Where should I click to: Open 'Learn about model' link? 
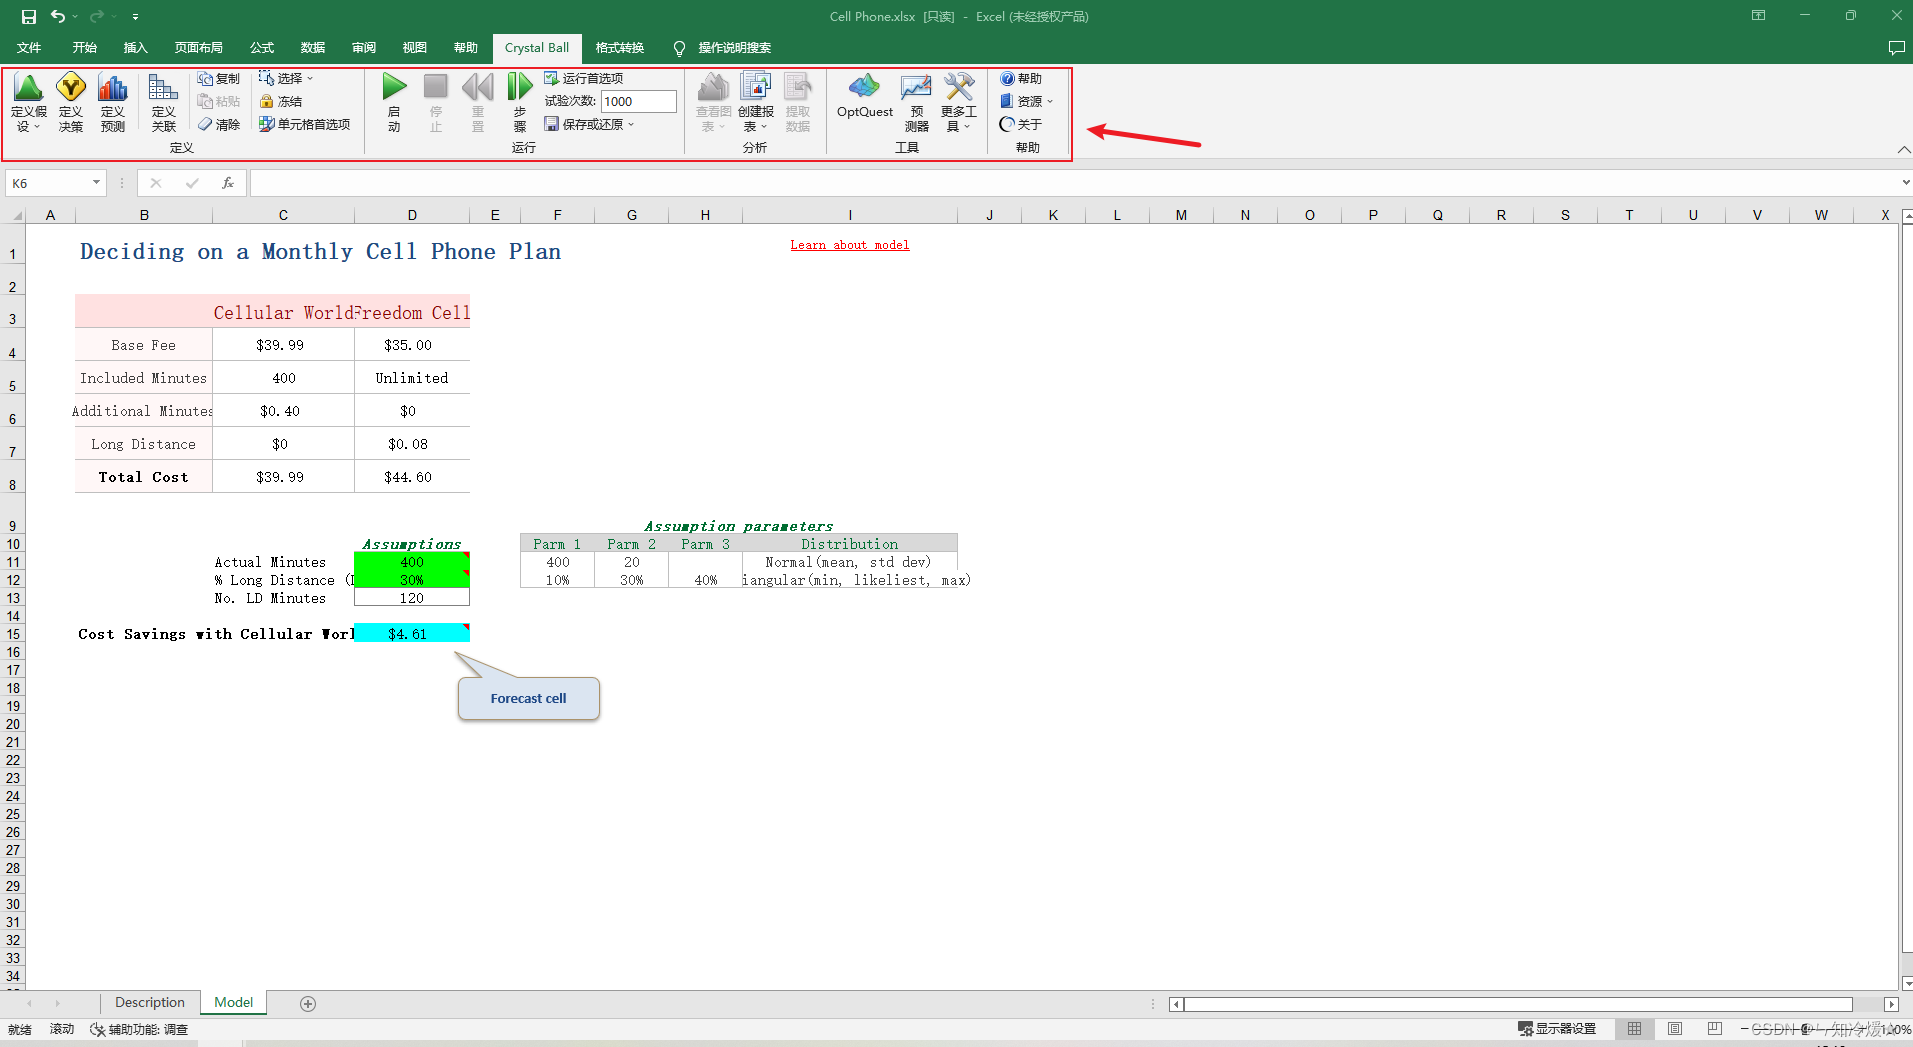[x=850, y=245]
